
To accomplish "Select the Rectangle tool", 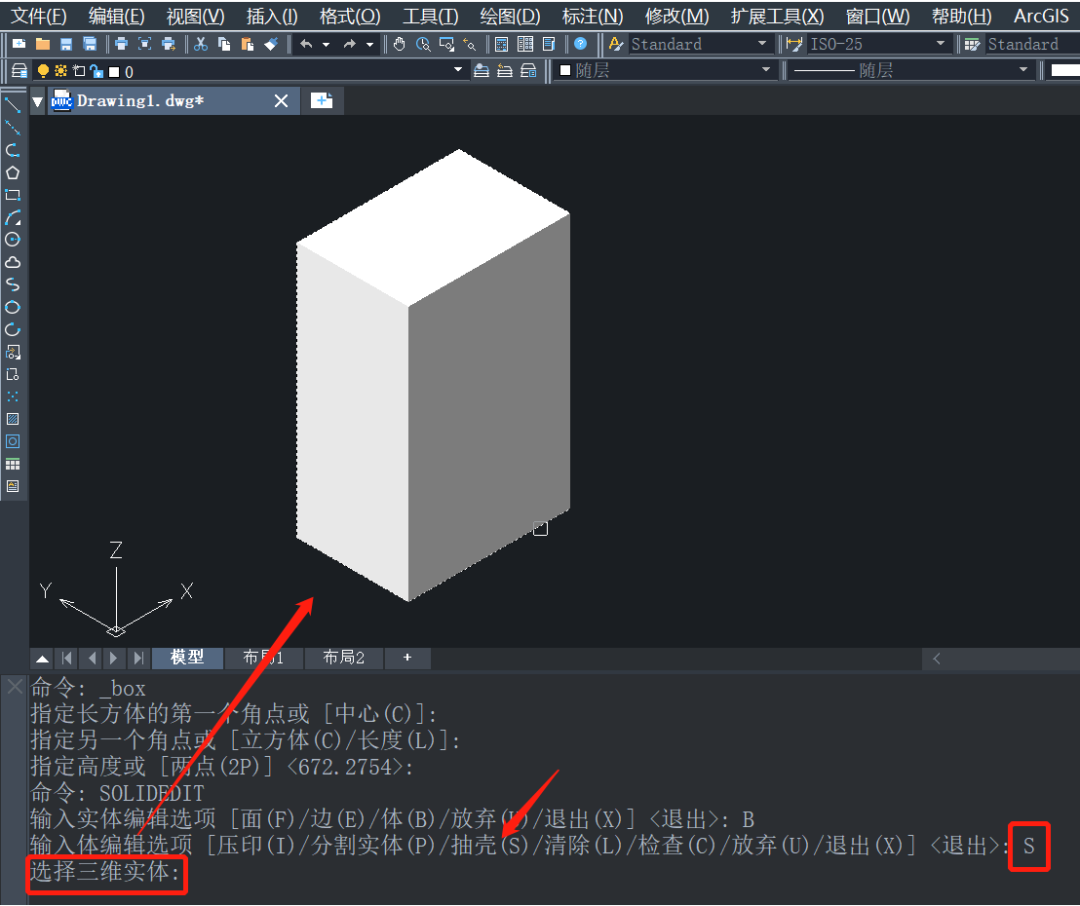I will point(12,195).
